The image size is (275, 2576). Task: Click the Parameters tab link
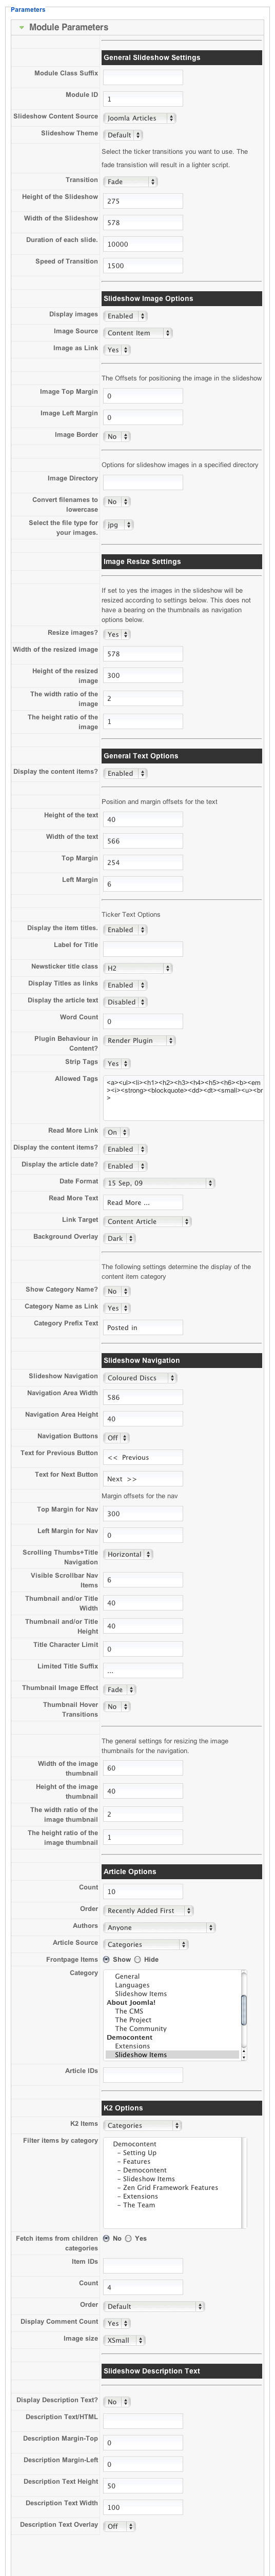[28, 9]
